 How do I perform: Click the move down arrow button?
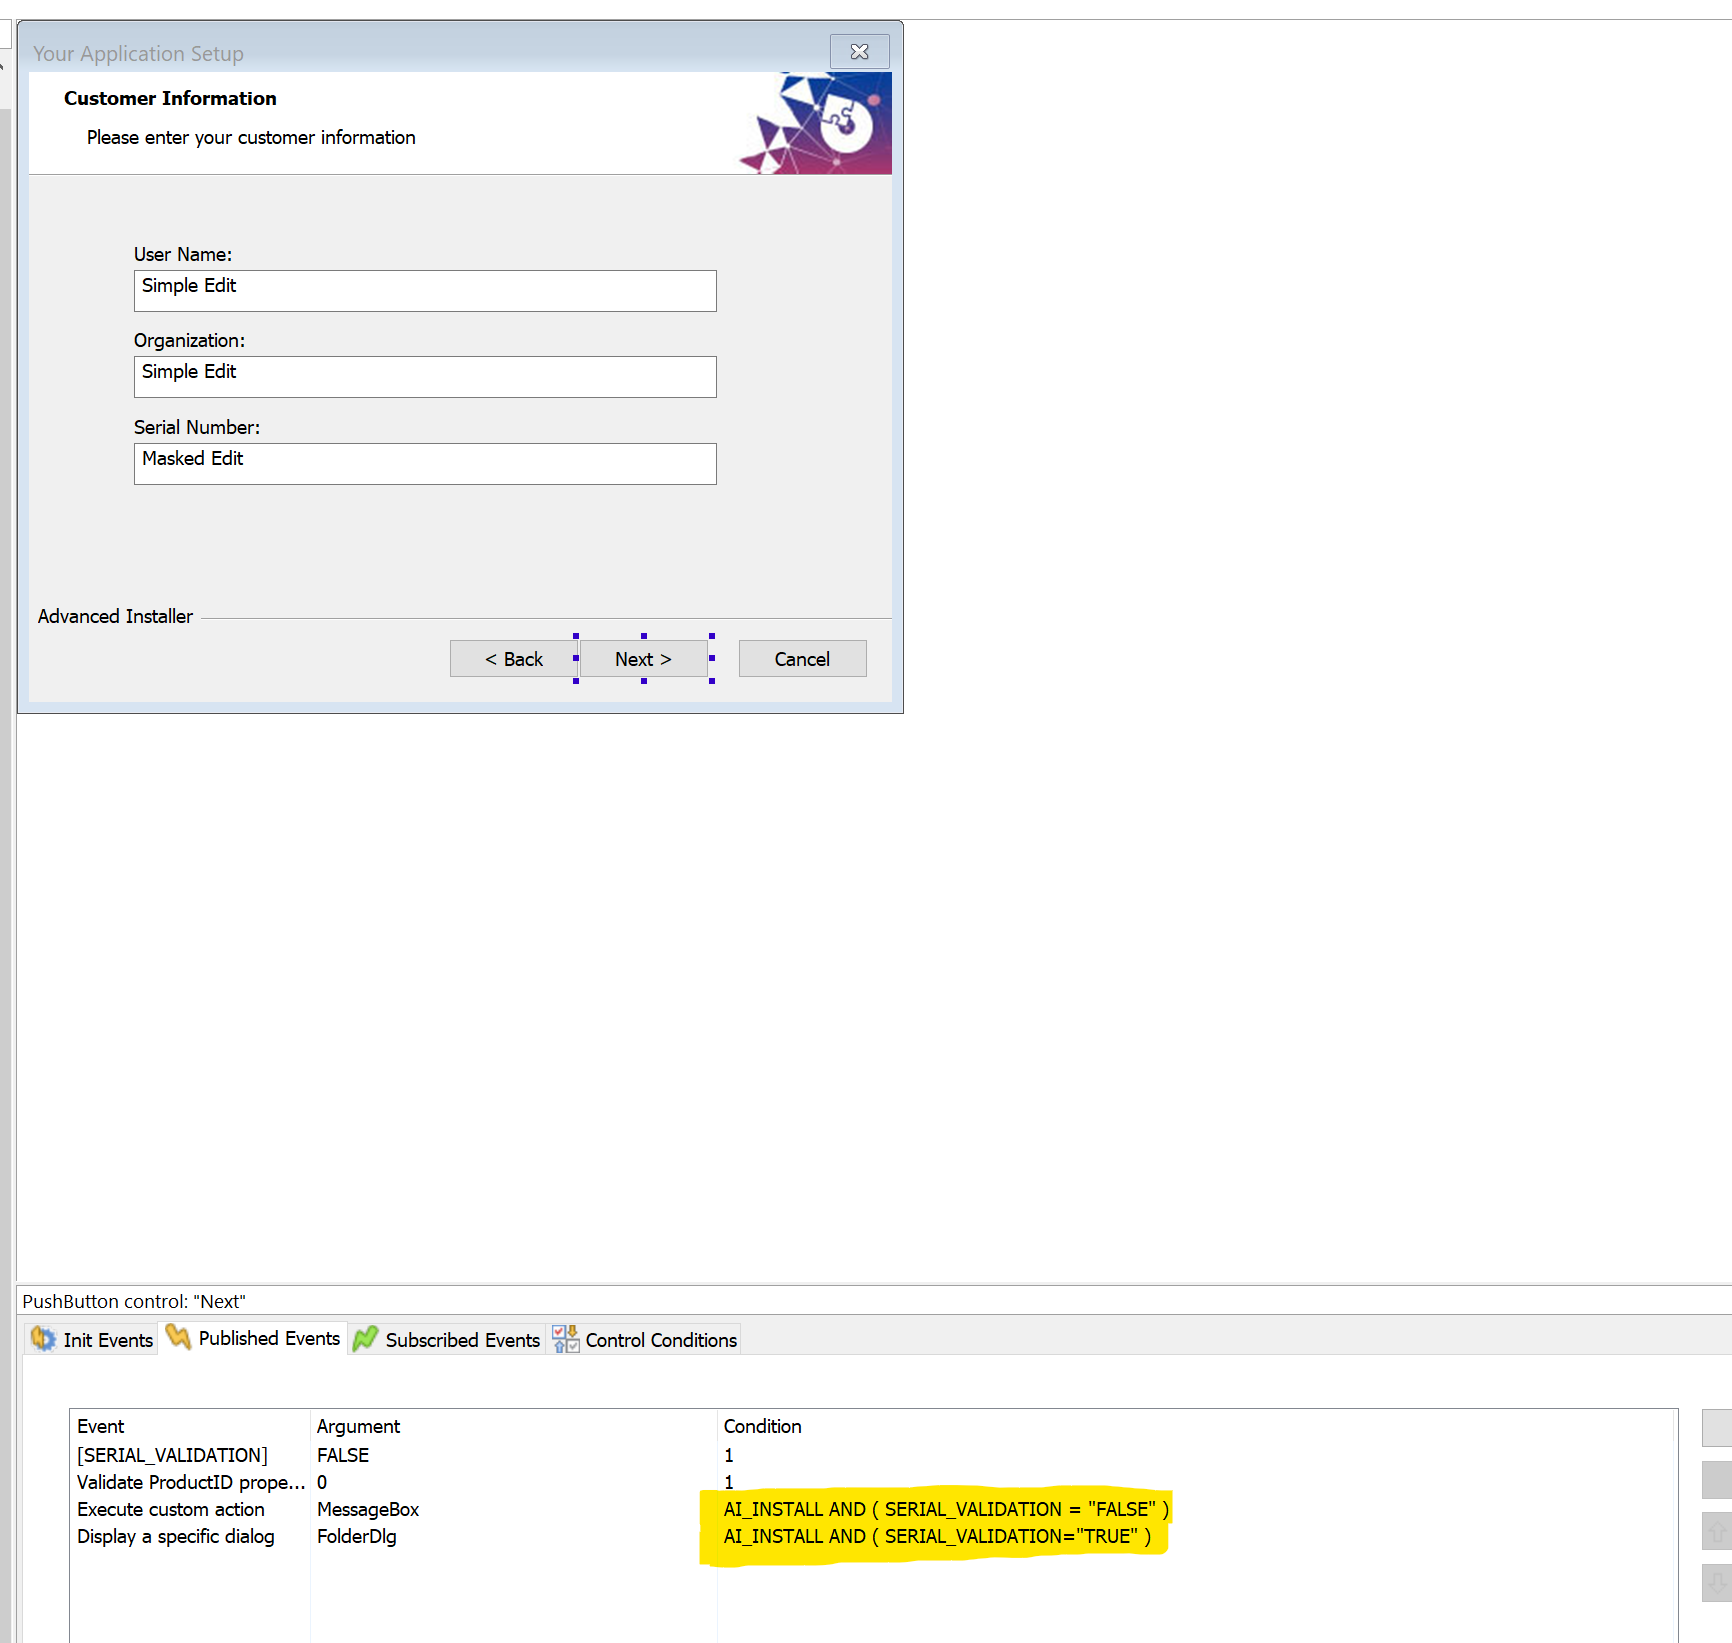coord(1717,1583)
